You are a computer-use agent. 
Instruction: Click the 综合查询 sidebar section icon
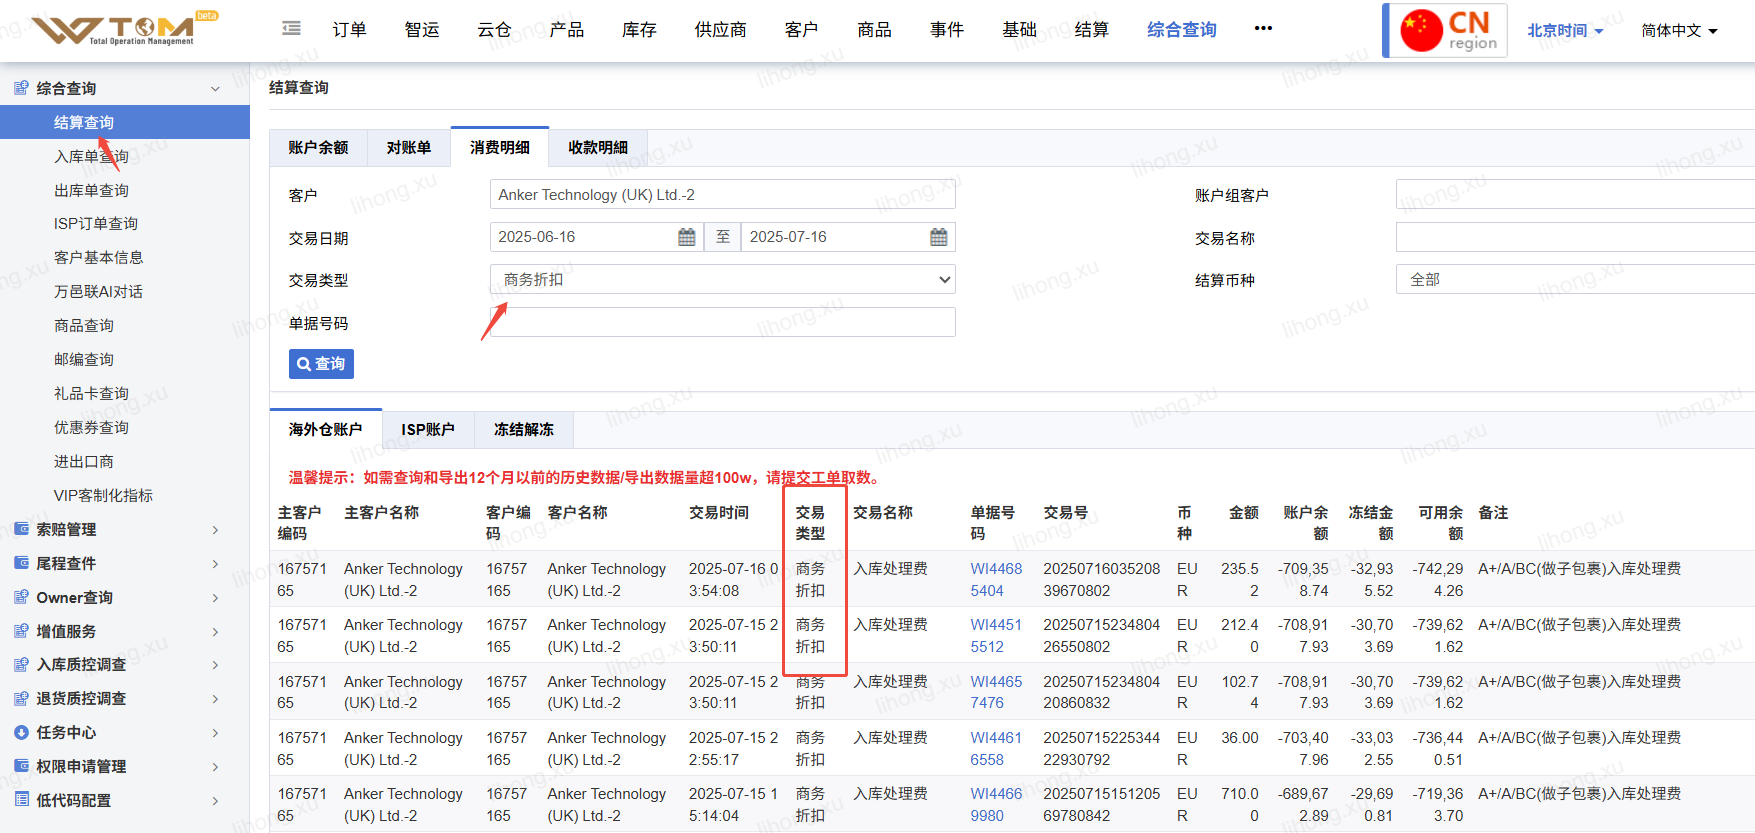[21, 88]
